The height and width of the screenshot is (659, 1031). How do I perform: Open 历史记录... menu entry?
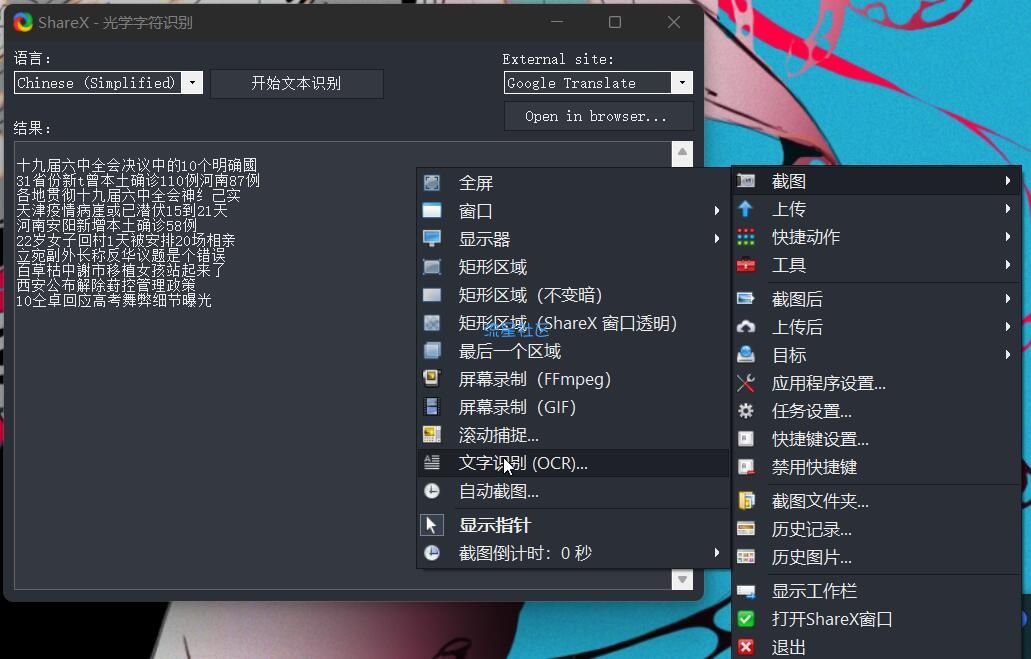876,529
